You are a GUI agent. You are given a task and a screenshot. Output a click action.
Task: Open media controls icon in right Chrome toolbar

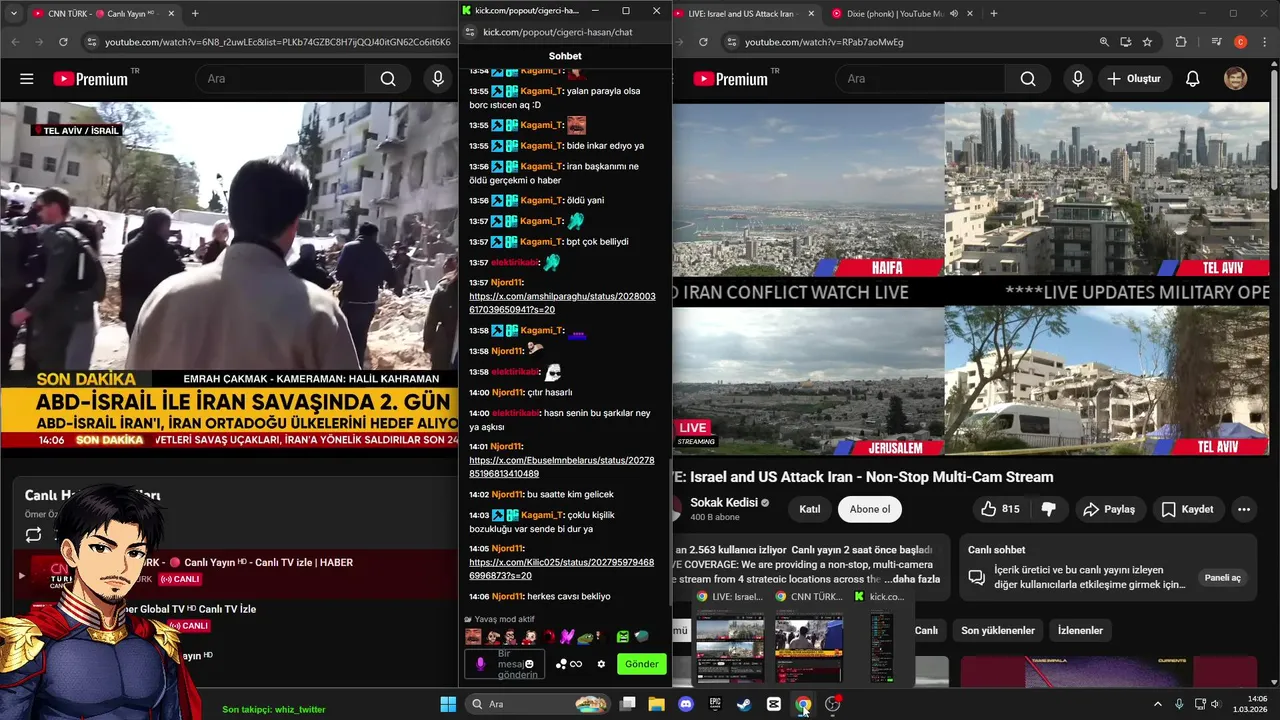coord(1217,42)
